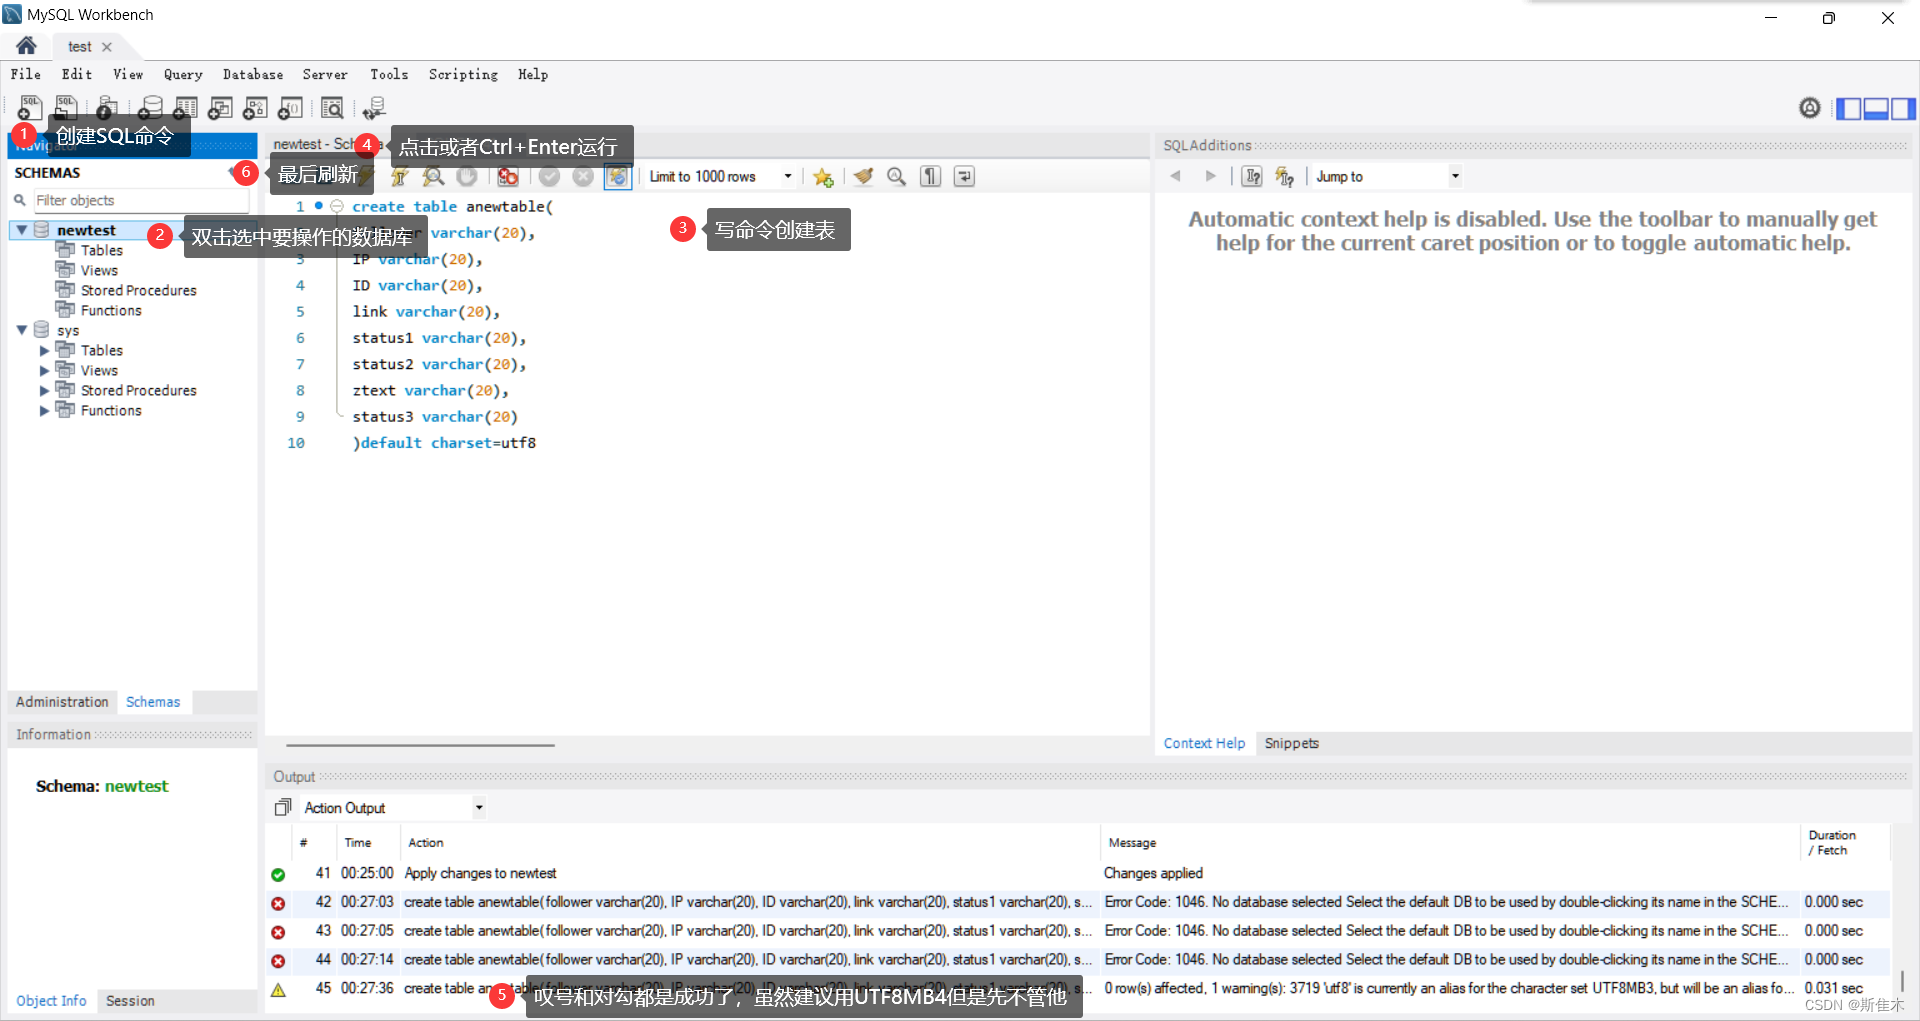Create a new SQL tab icon

pyautogui.click(x=30, y=107)
